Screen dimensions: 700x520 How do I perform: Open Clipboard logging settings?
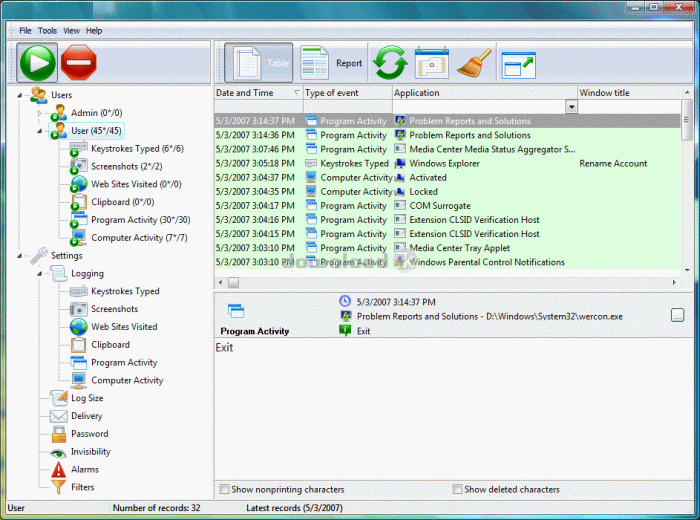point(110,345)
